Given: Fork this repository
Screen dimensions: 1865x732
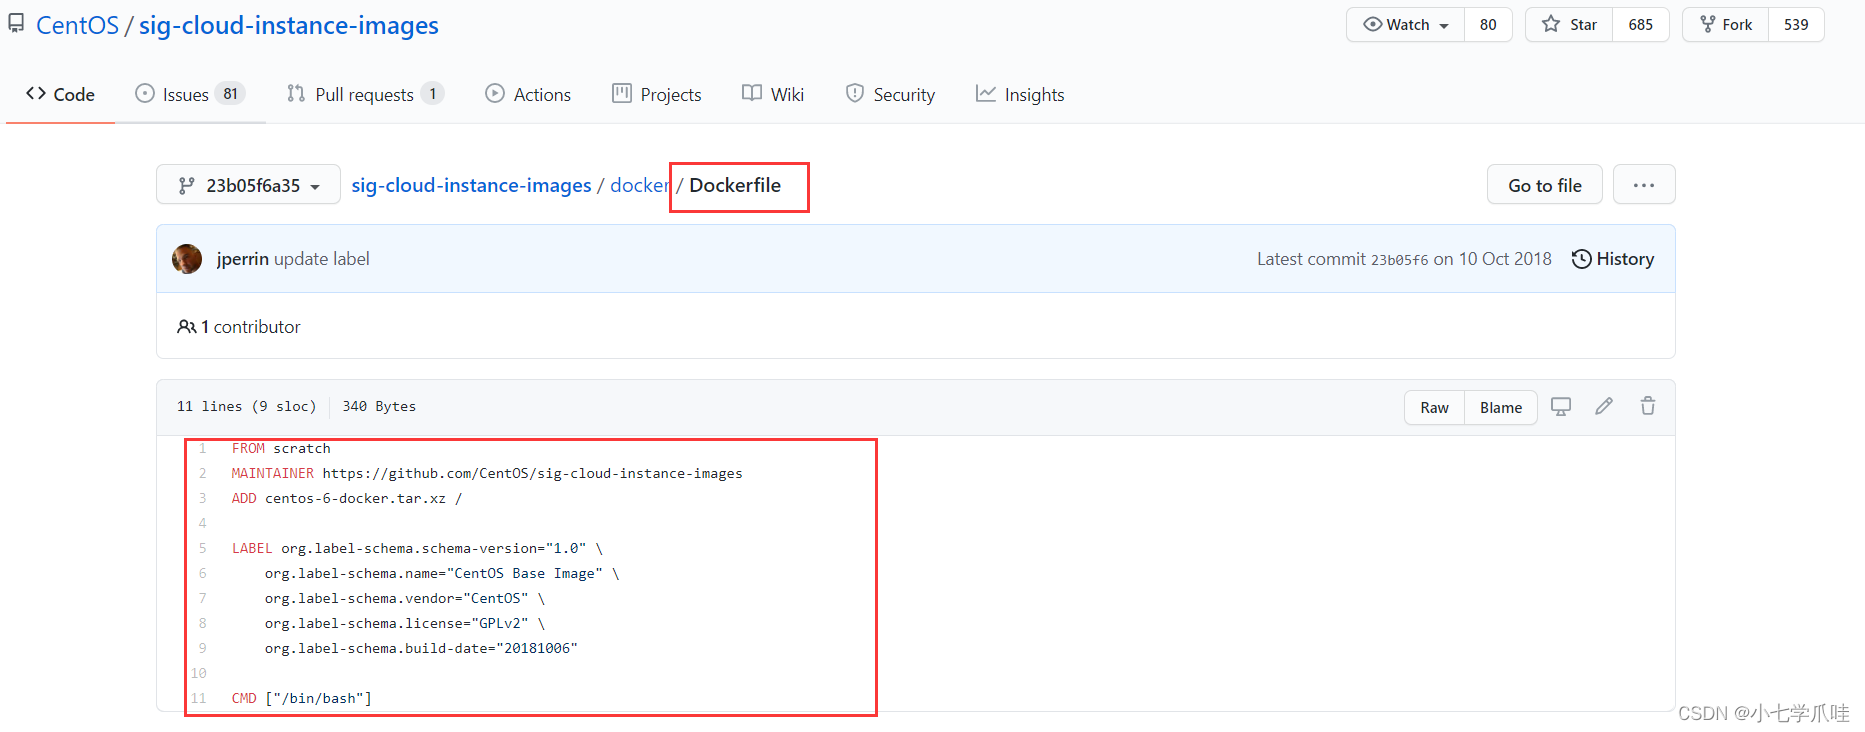Looking at the screenshot, I should [1726, 25].
